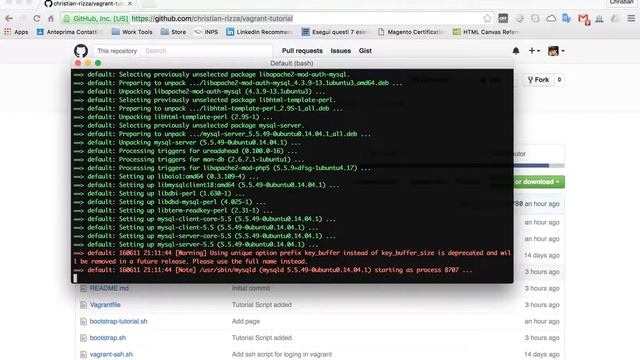Open the HTML Canvas Reference bookmark
Viewport: 640px width, 360px height.
click(486, 32)
